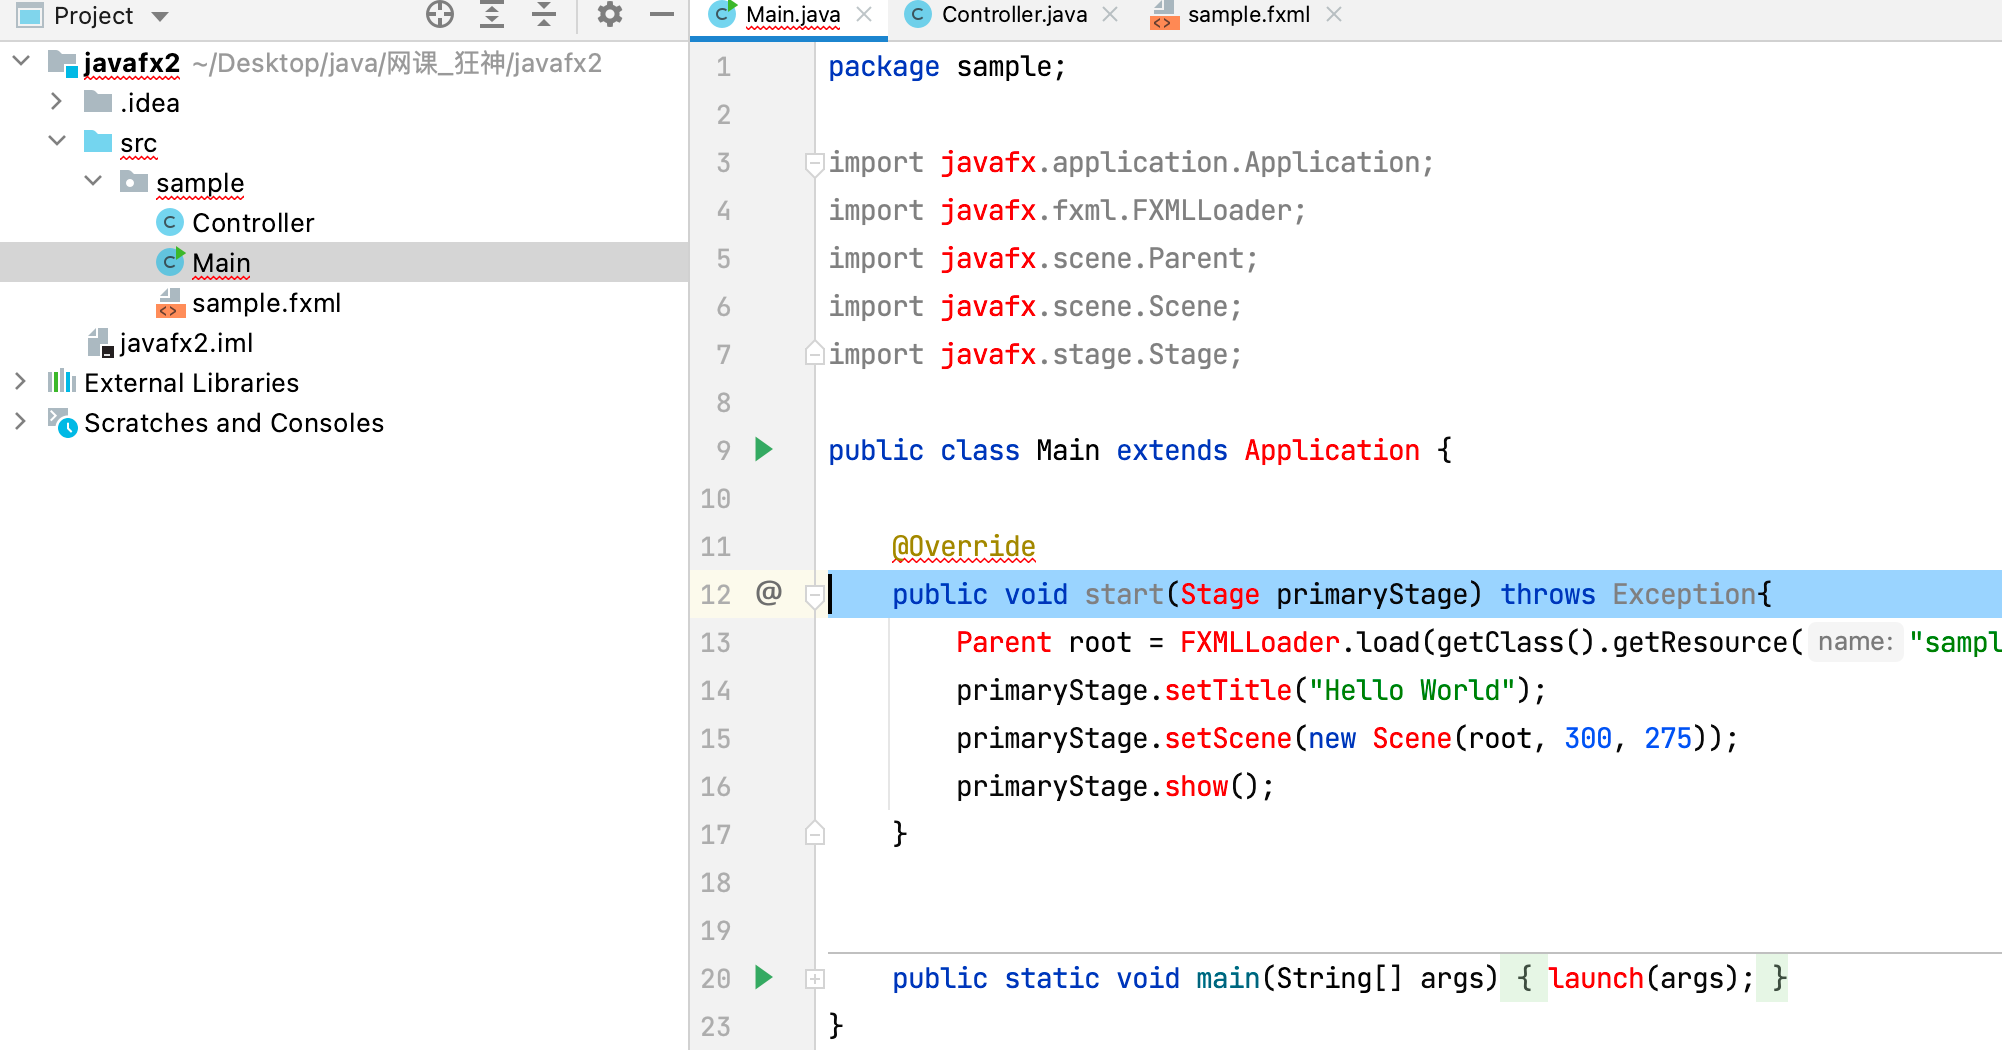Click the 'Exception' type on line 12
Viewport: 2002px width, 1050px height.
tap(1684, 594)
